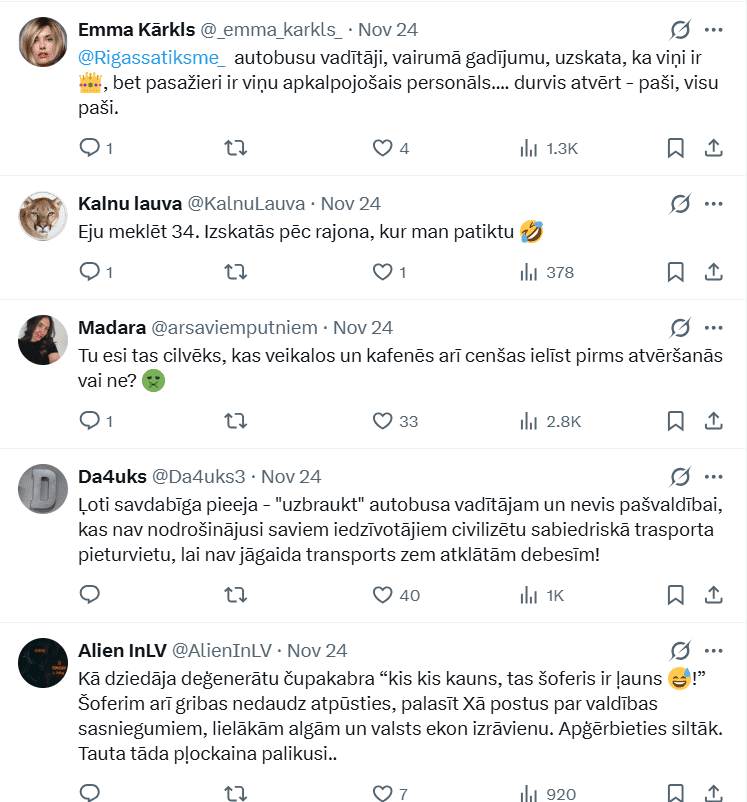This screenshot has height=802, width=747.
Task: Repost Kalnu lauva's tweet
Action: pos(235,272)
